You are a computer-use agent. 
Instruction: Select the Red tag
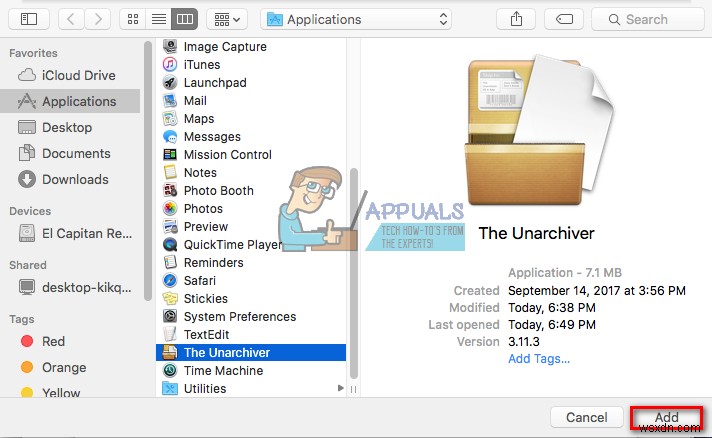coord(70,341)
